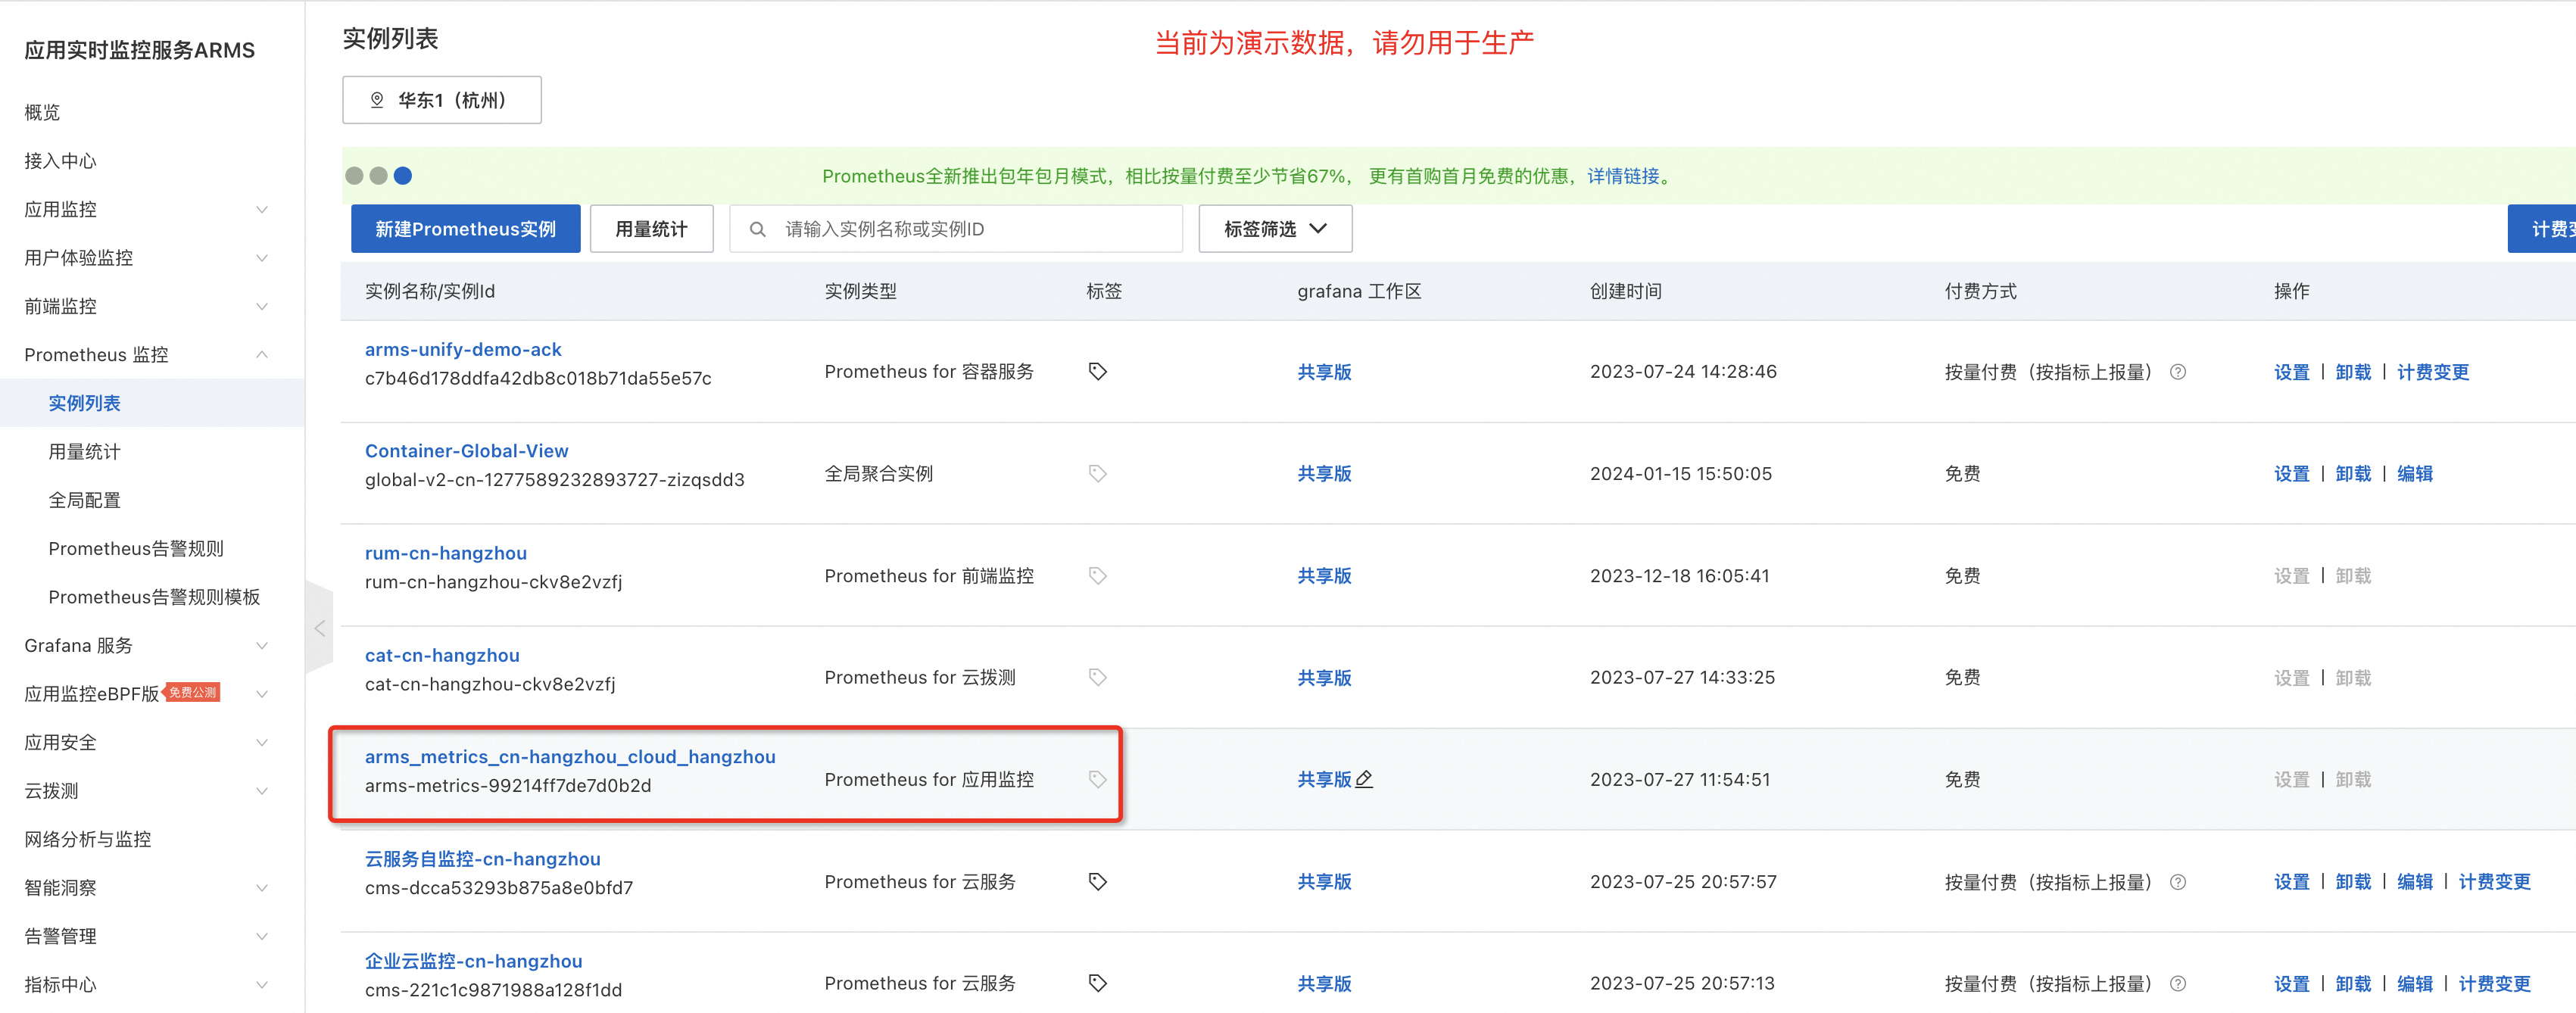Open 标签筛选 dropdown

point(1275,229)
